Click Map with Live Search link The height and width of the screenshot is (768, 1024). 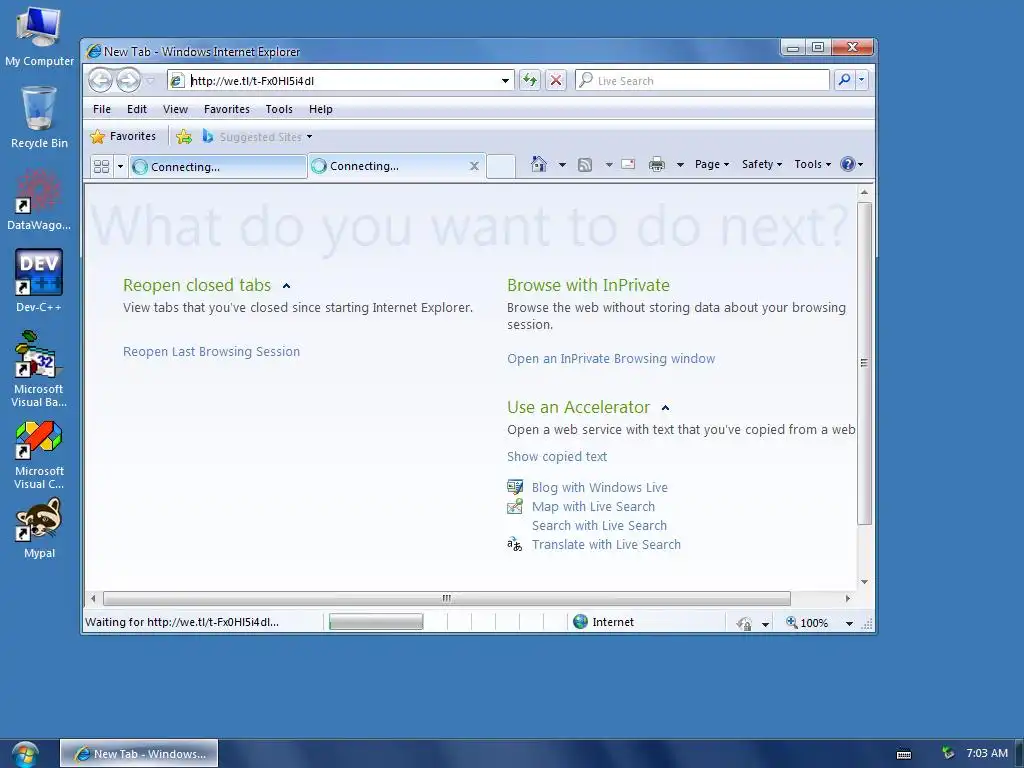pyautogui.click(x=593, y=506)
